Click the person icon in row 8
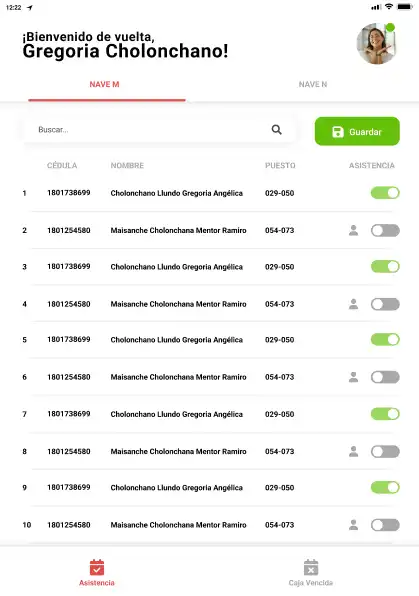This screenshot has height=596, width=419. (354, 452)
